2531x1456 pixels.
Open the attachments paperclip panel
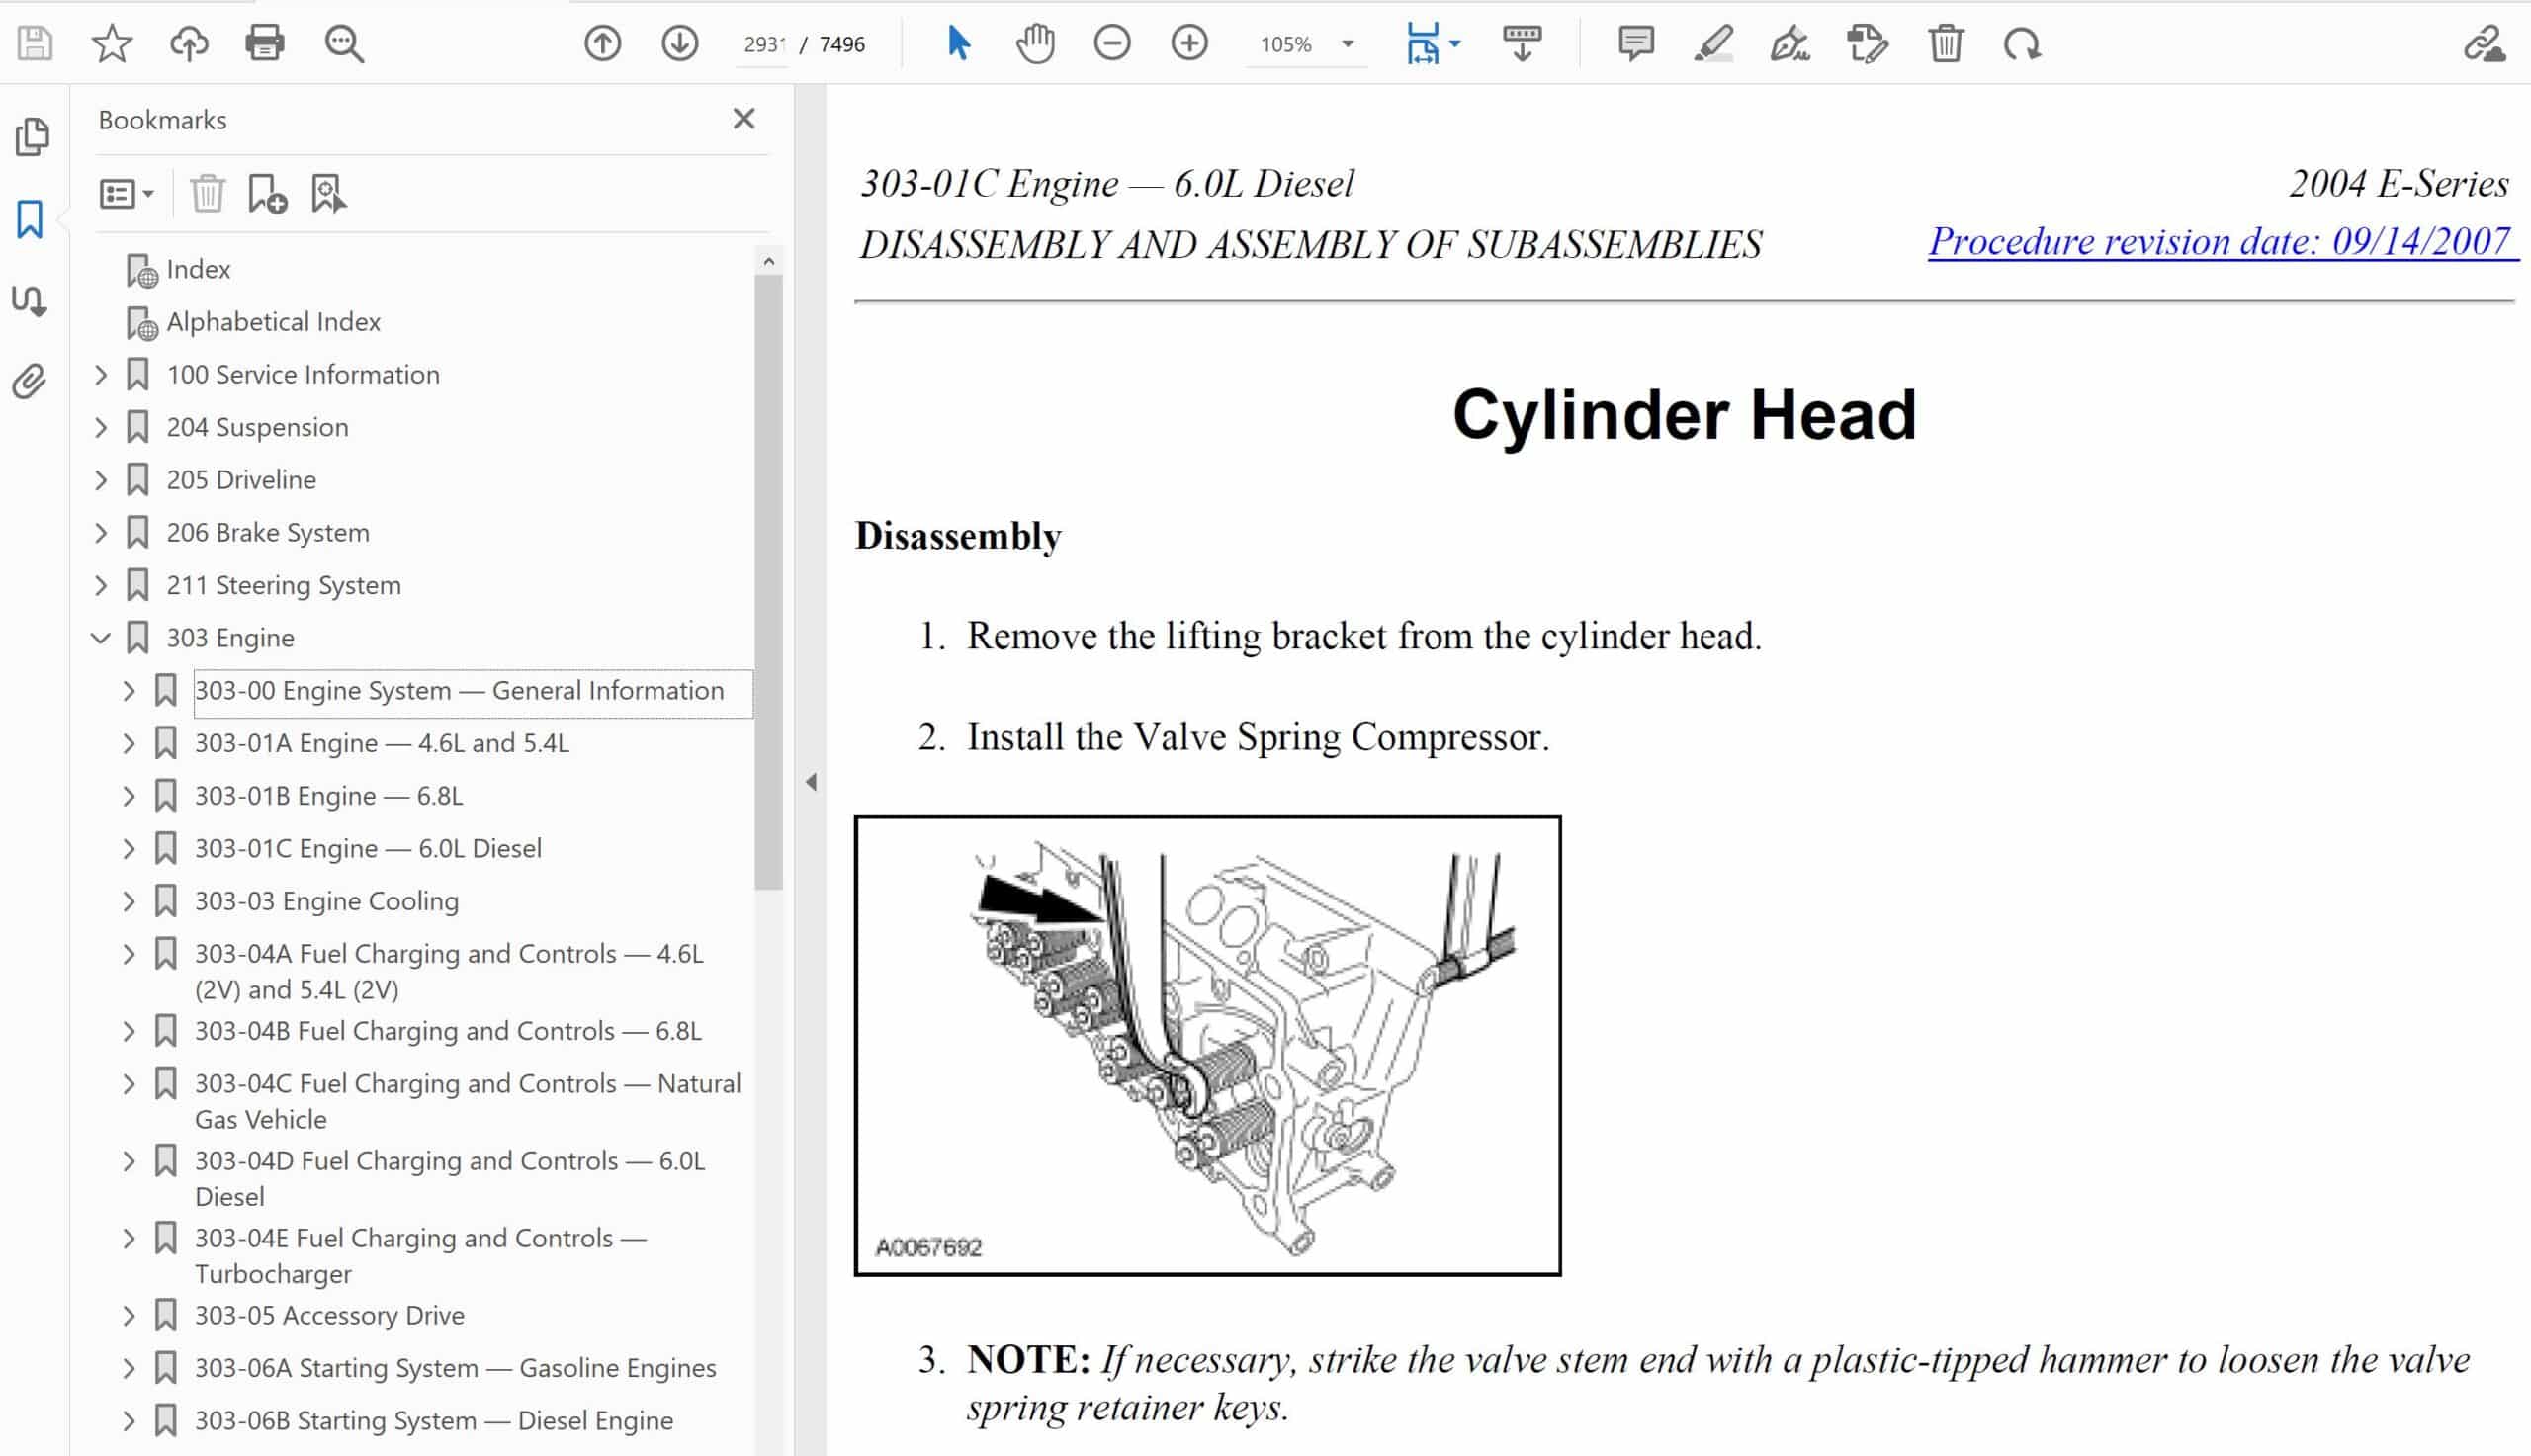tap(30, 382)
